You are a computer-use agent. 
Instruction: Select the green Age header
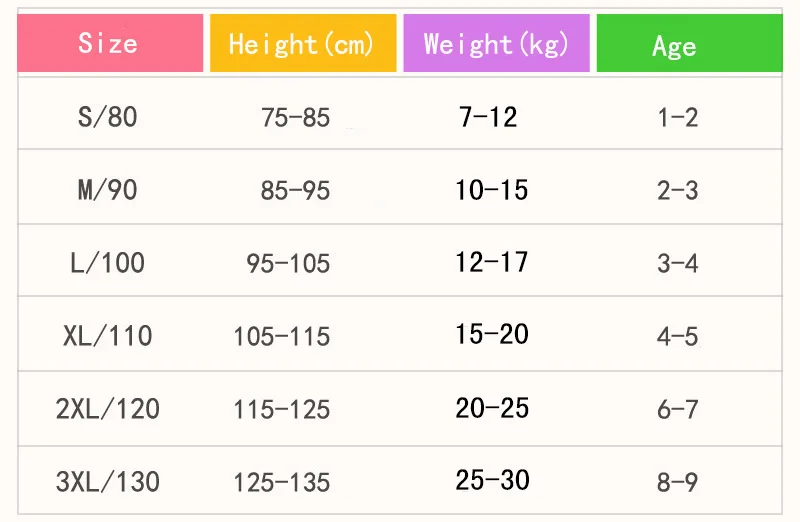pos(689,43)
